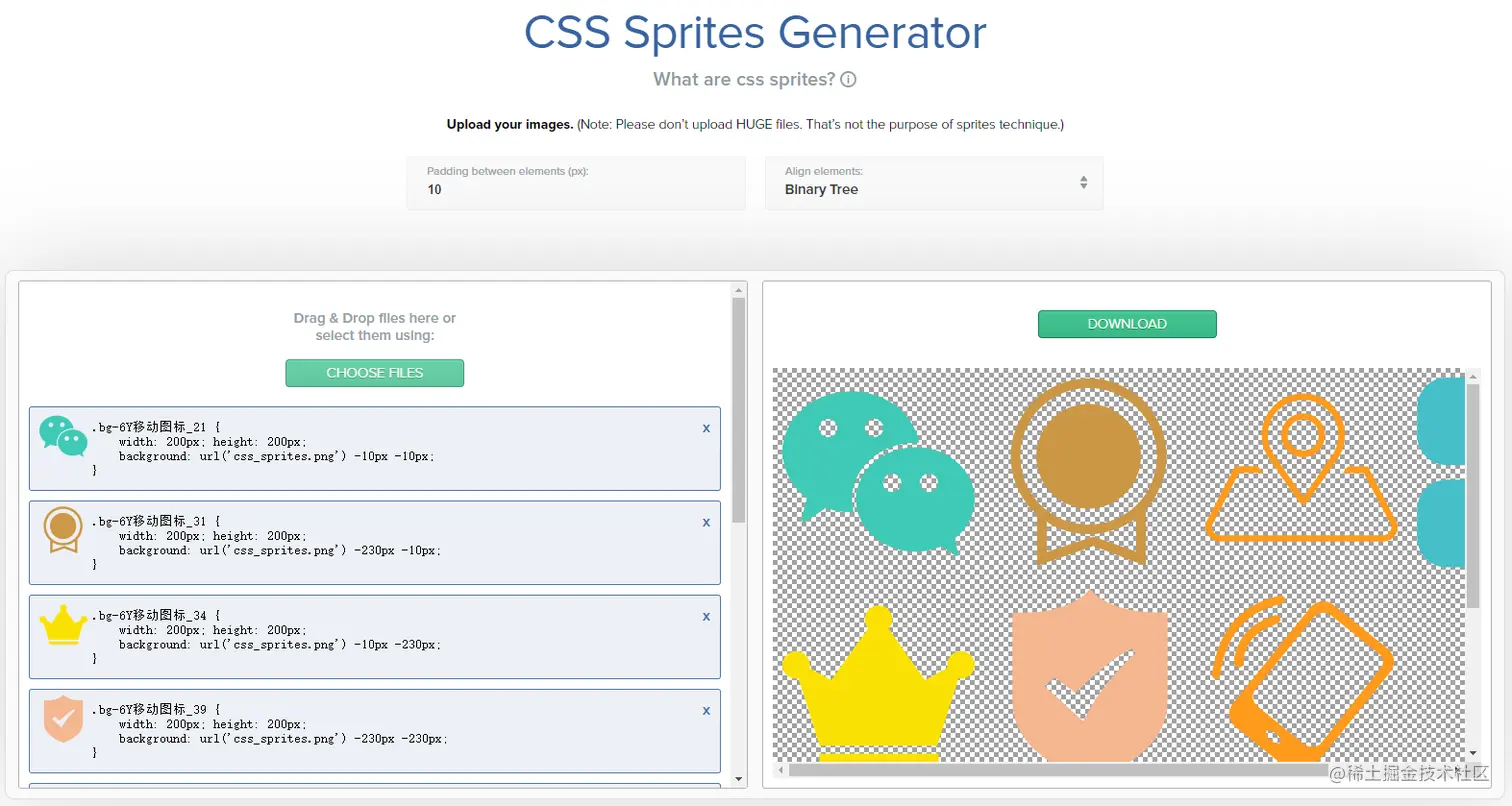
Task: Click the orange vibrating phone icon in the preview
Action: pyautogui.click(x=1303, y=680)
